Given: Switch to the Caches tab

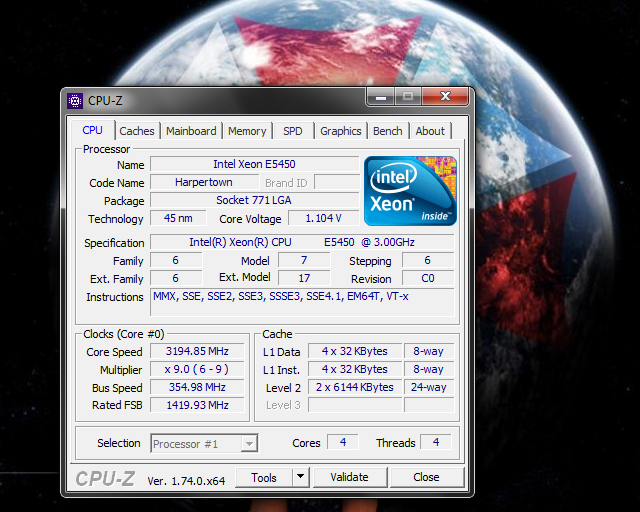Looking at the screenshot, I should (137, 131).
